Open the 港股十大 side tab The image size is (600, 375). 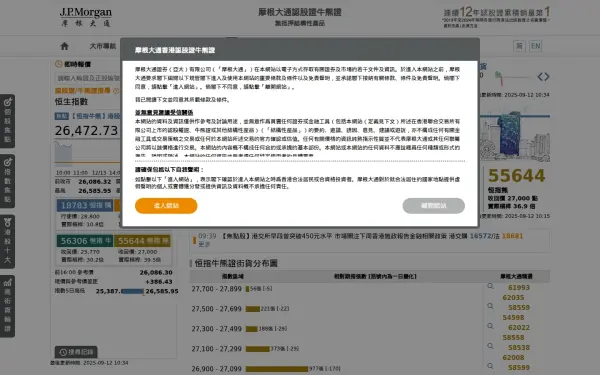pos(8,241)
